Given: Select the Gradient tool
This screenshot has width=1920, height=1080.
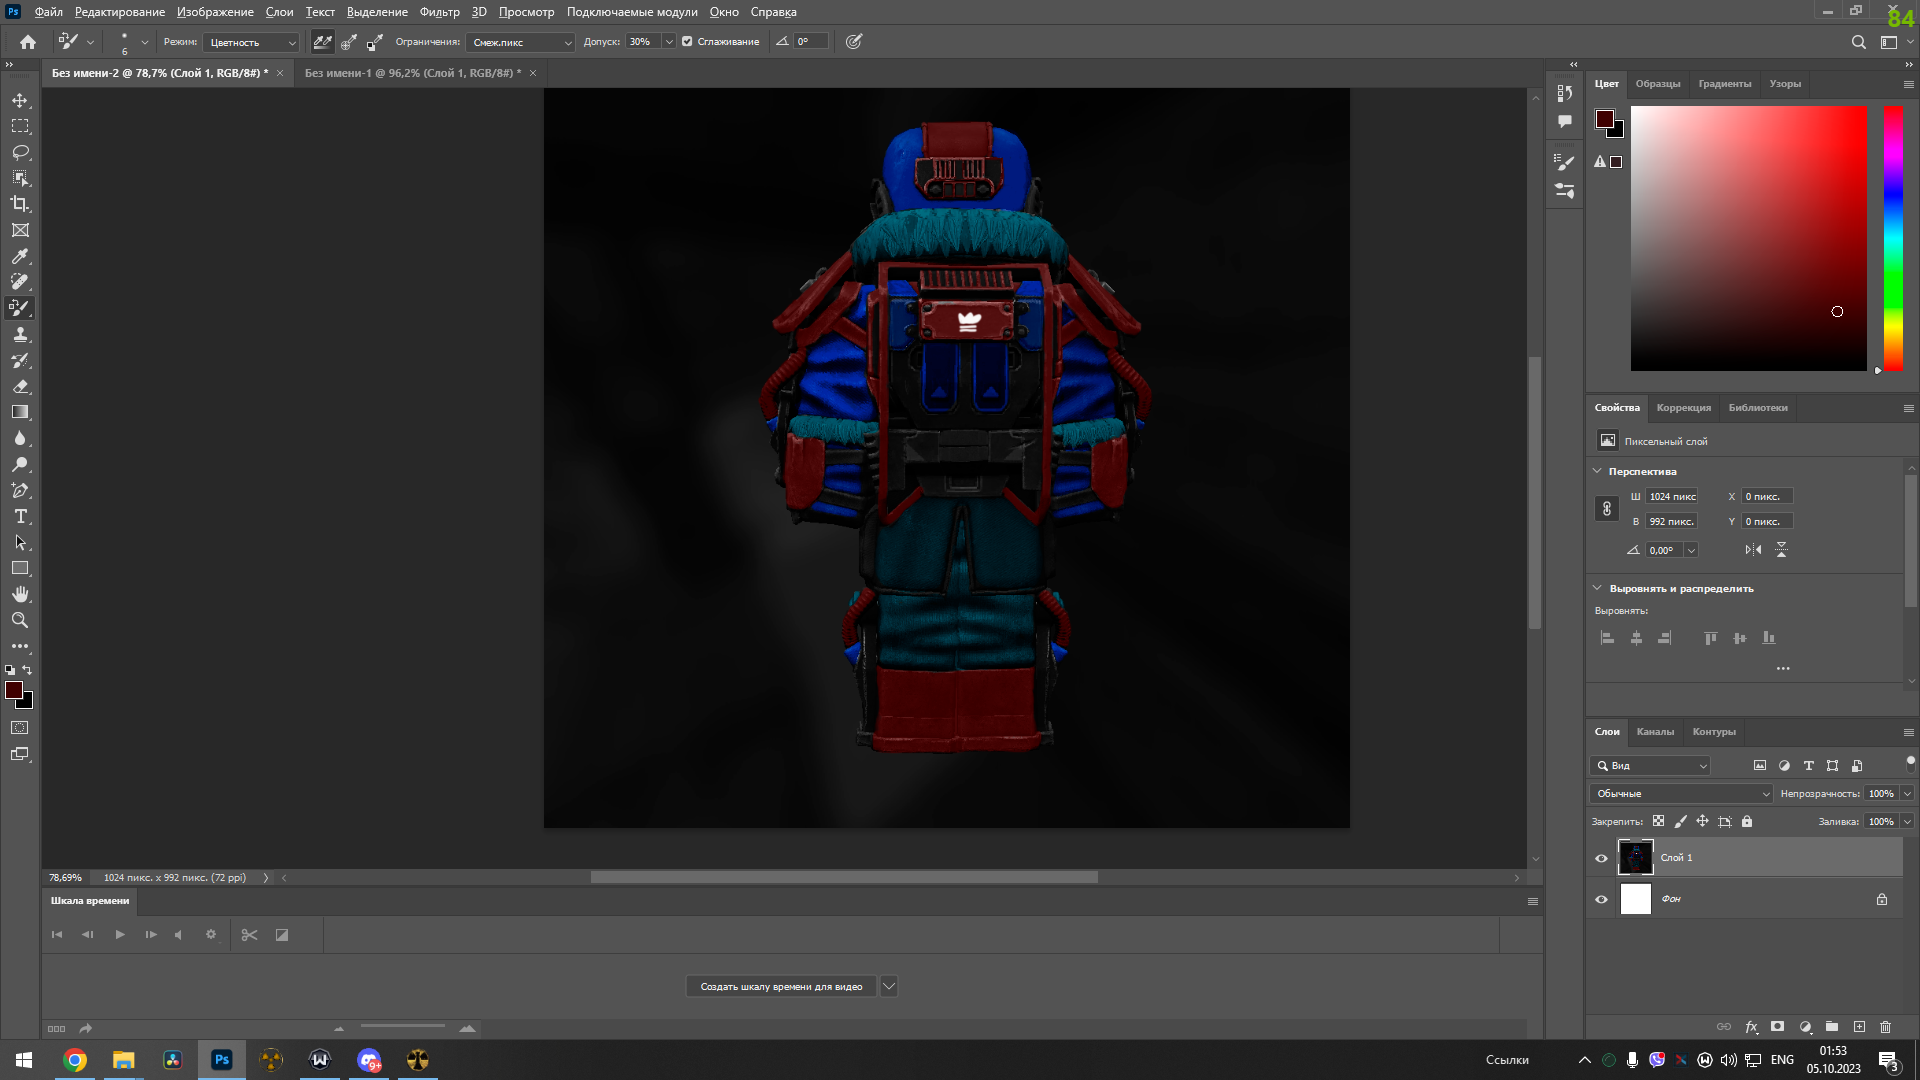Looking at the screenshot, I should pyautogui.click(x=20, y=412).
